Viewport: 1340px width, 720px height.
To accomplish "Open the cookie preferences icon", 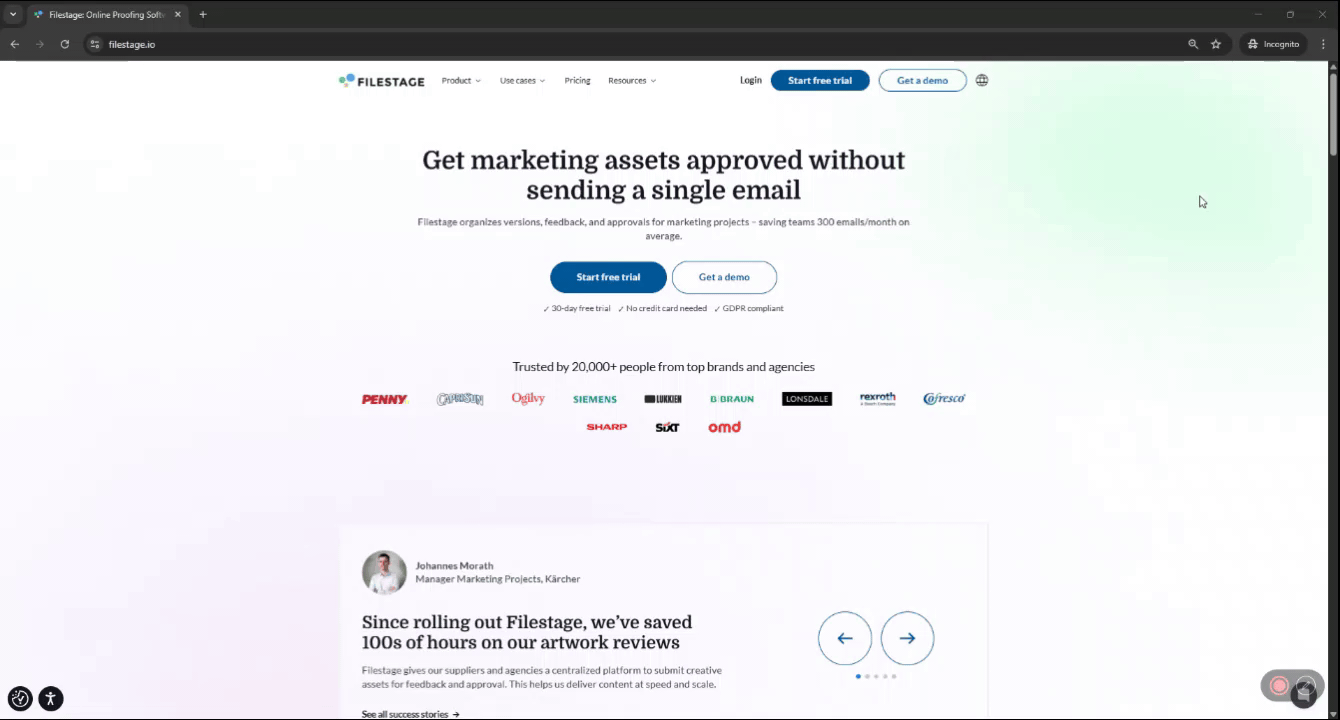I will 20,699.
